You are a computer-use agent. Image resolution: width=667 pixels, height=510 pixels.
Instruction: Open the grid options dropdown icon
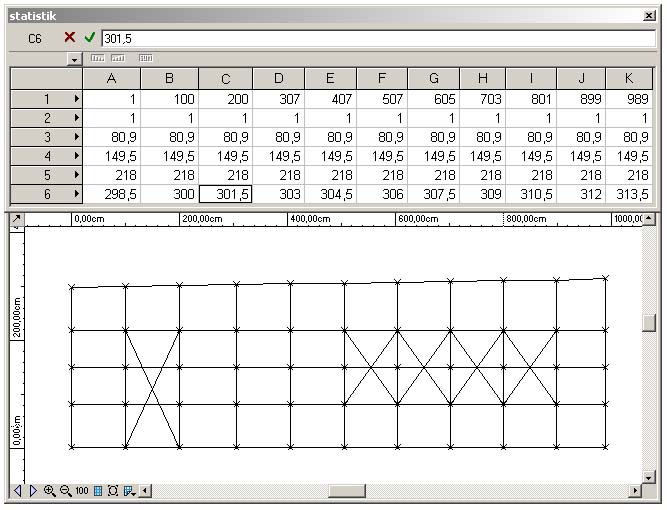point(129,490)
